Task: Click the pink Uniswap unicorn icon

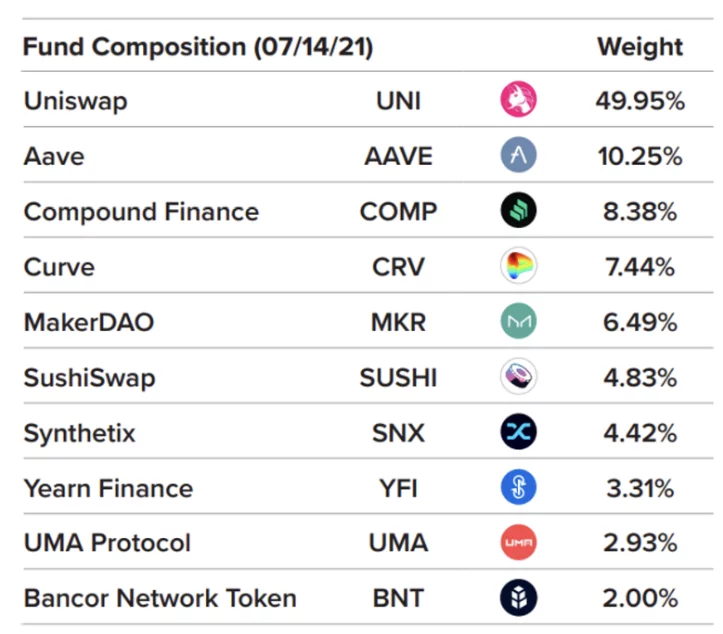Action: click(x=518, y=100)
